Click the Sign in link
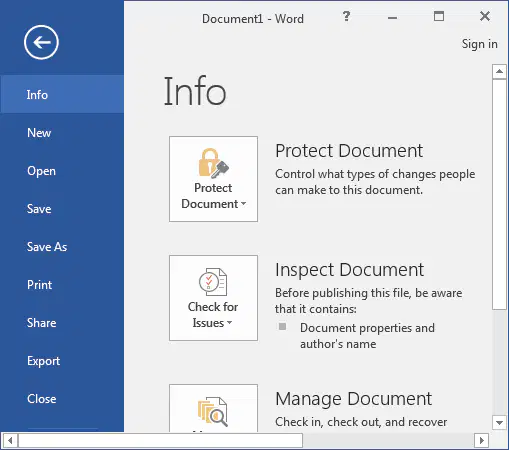This screenshot has height=450, width=509. click(x=479, y=44)
